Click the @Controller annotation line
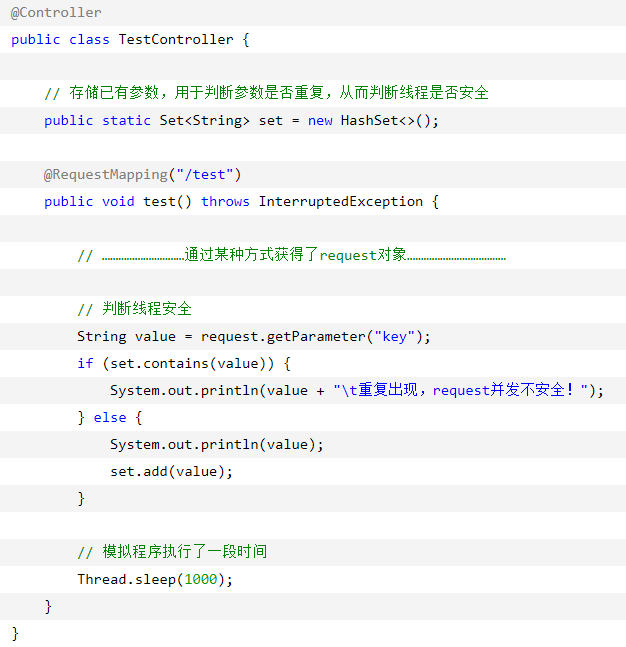This screenshot has height=647, width=626. coord(56,13)
